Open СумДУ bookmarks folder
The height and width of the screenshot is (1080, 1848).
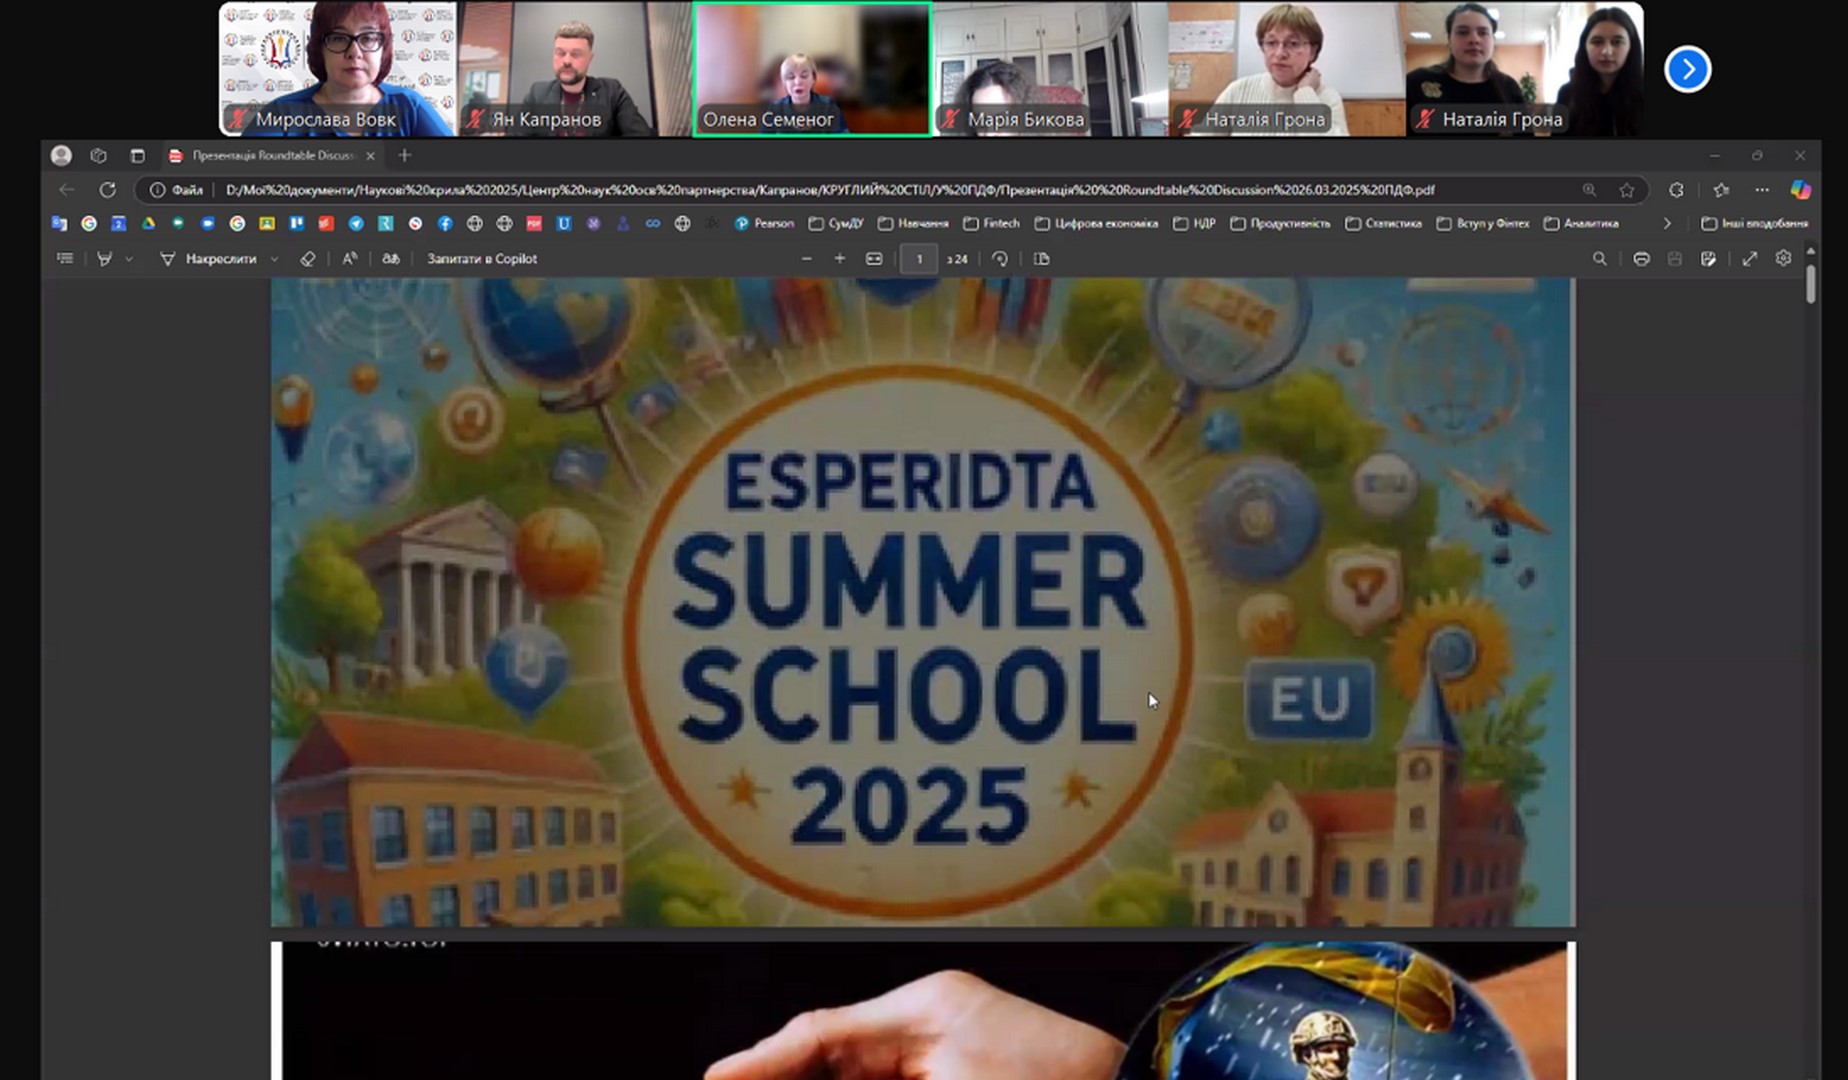836,224
